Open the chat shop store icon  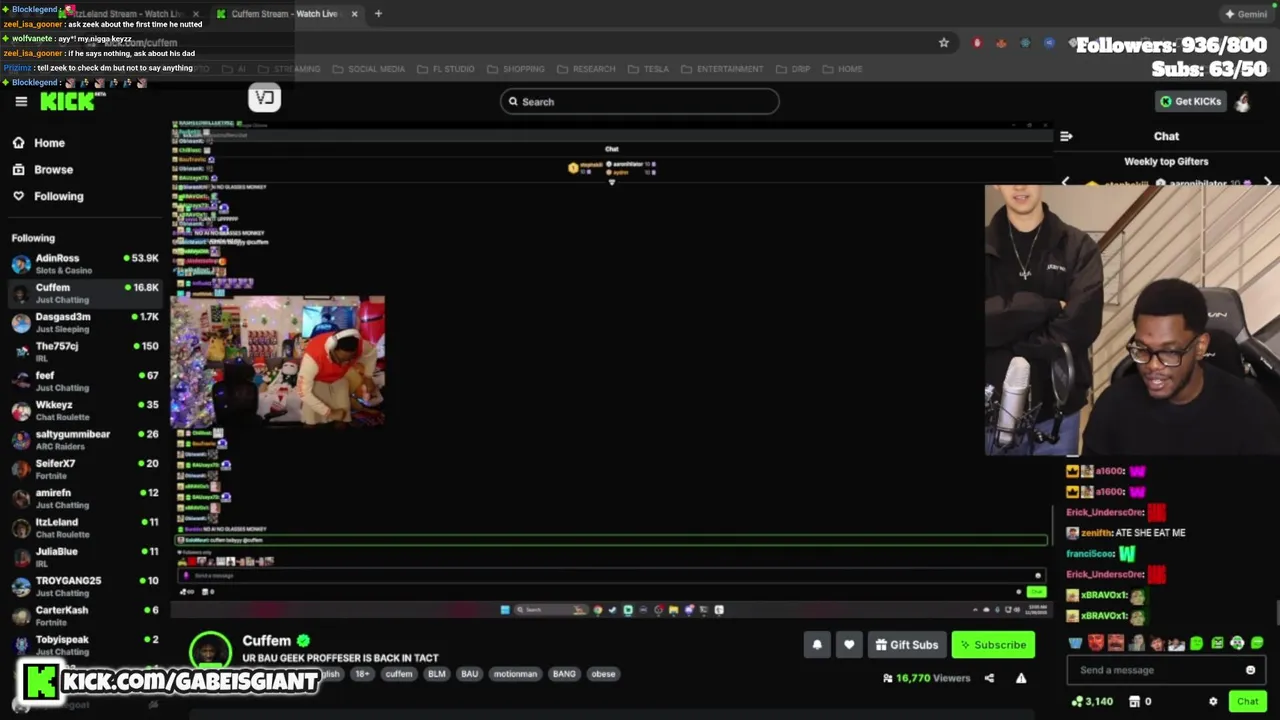click(x=1136, y=702)
